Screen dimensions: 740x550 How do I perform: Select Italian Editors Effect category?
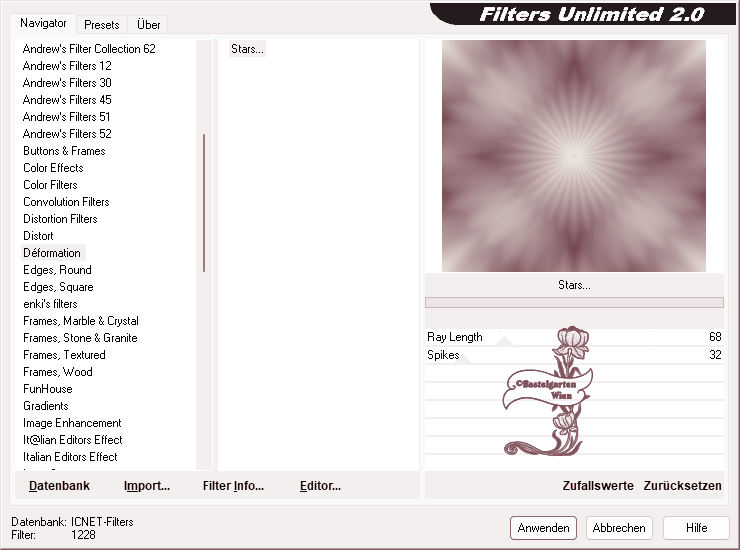(70, 457)
